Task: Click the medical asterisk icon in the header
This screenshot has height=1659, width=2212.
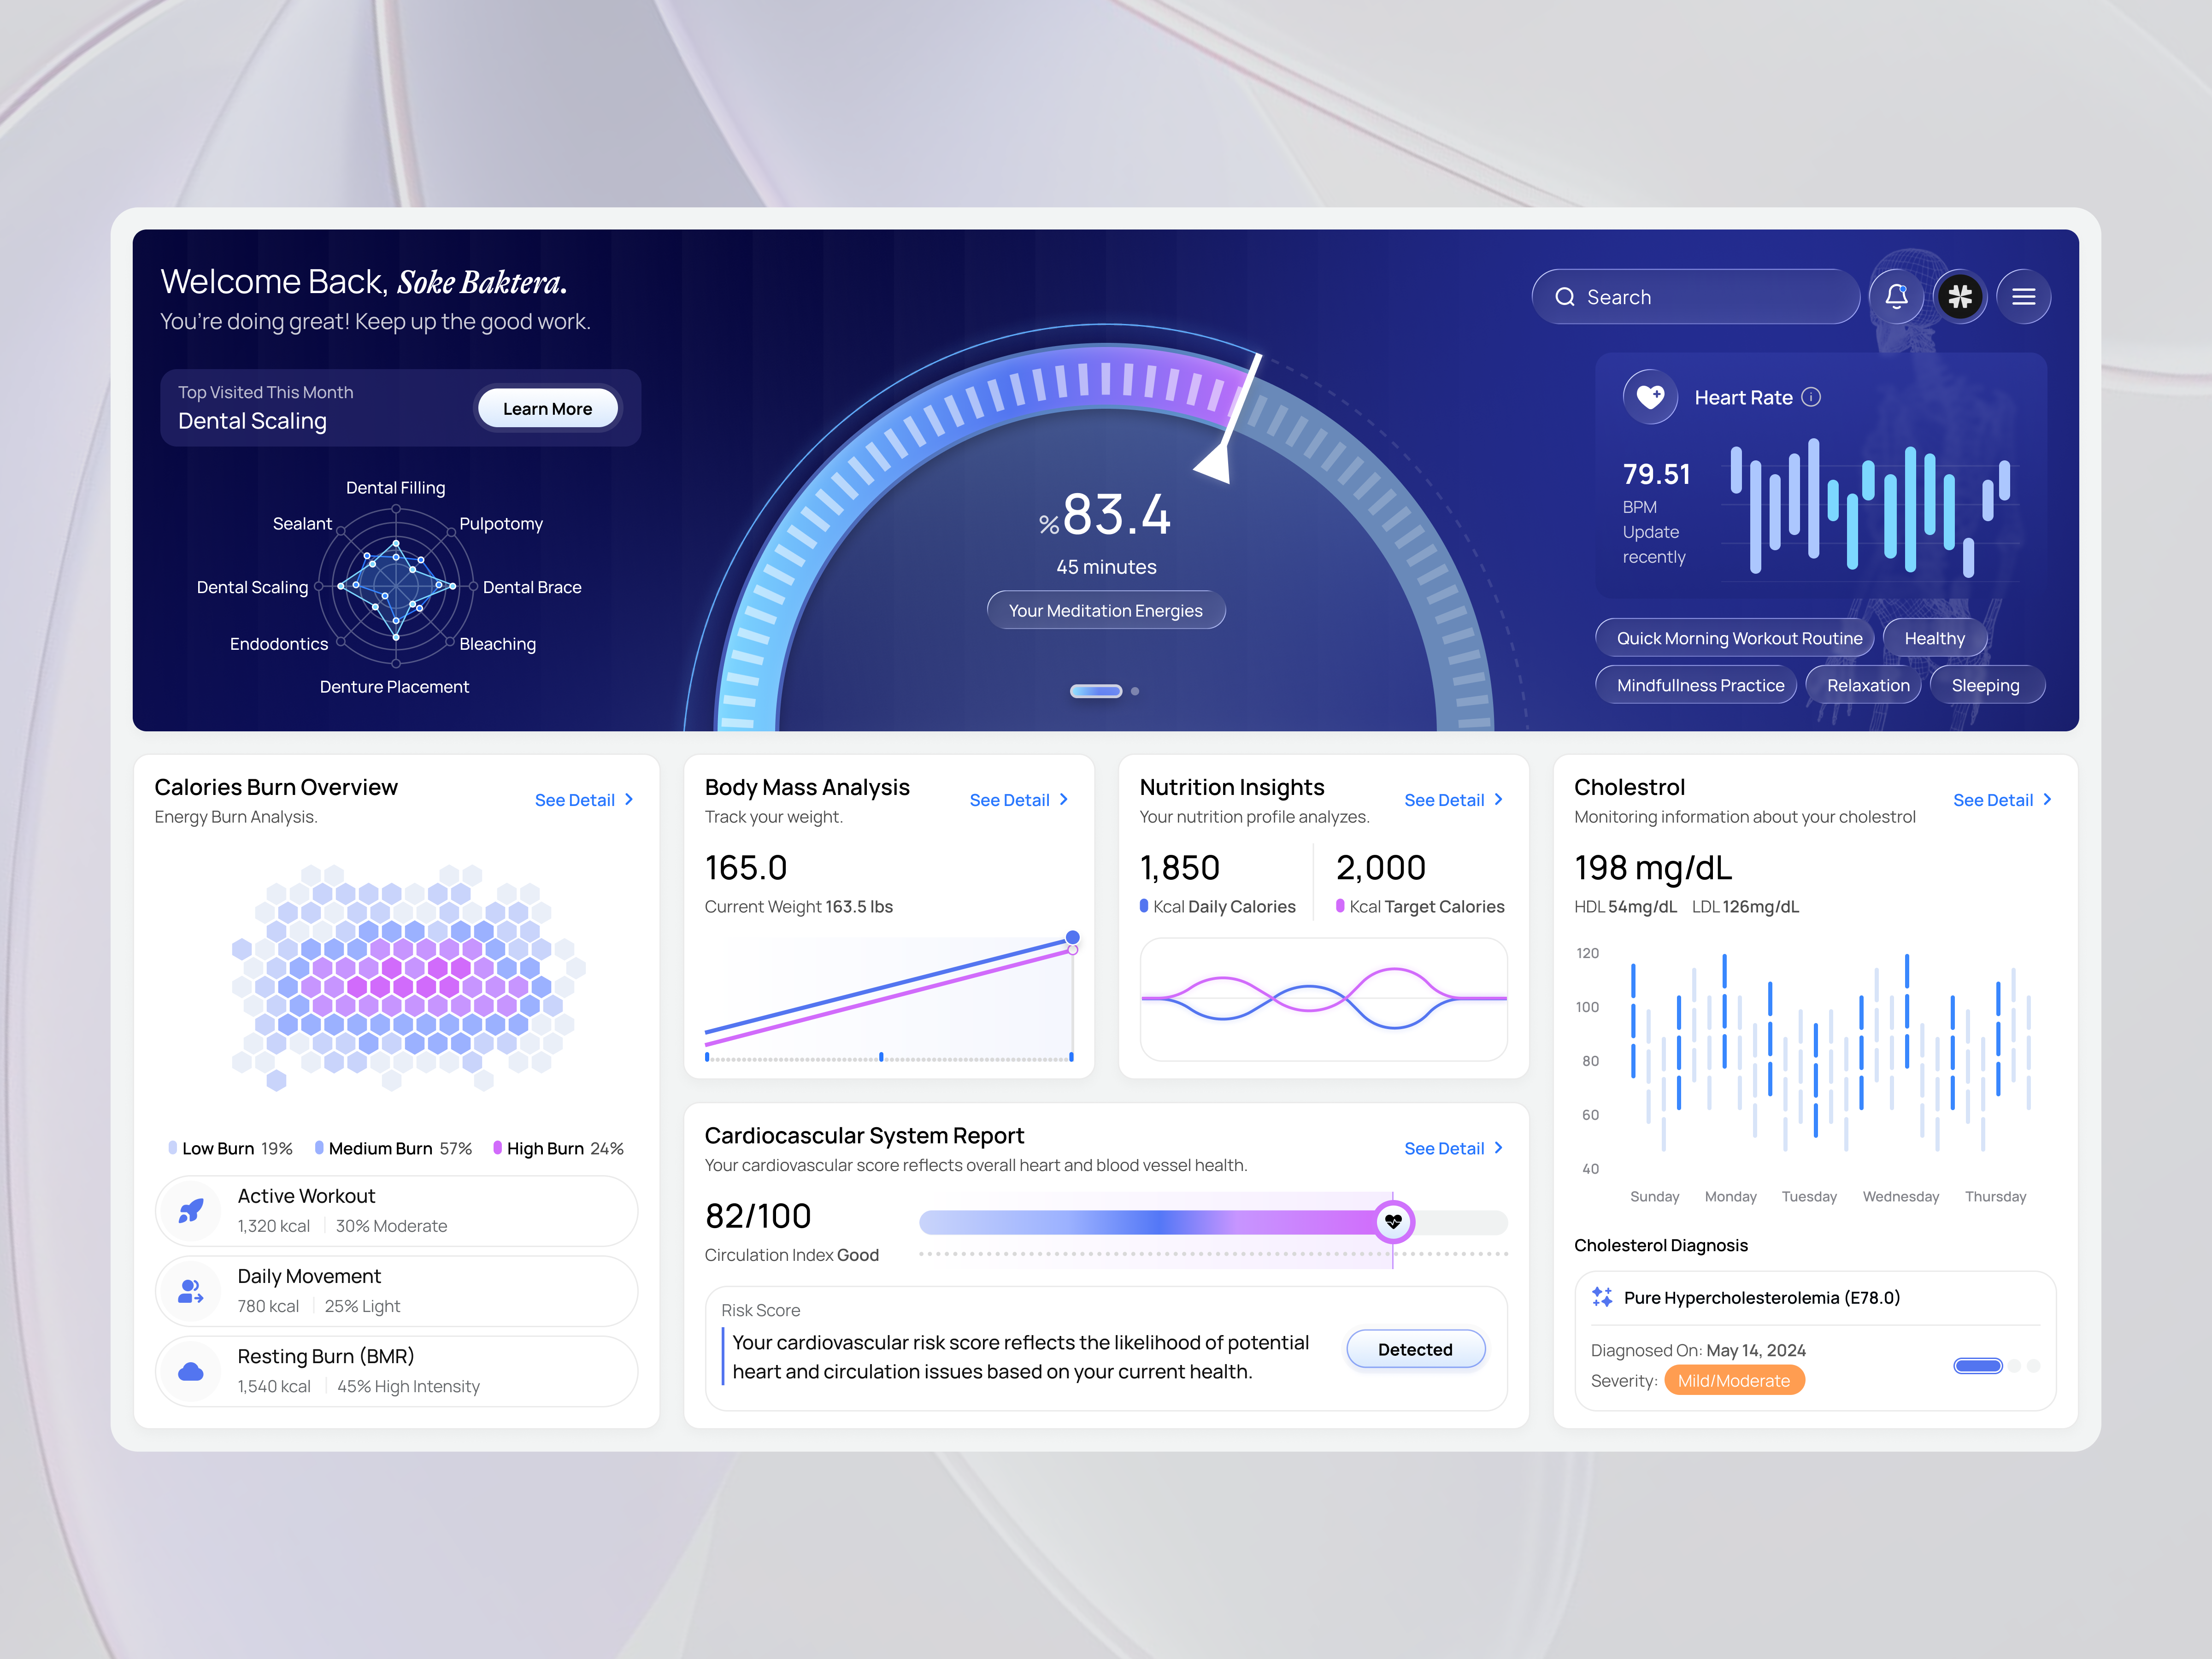Action: (x=1961, y=296)
